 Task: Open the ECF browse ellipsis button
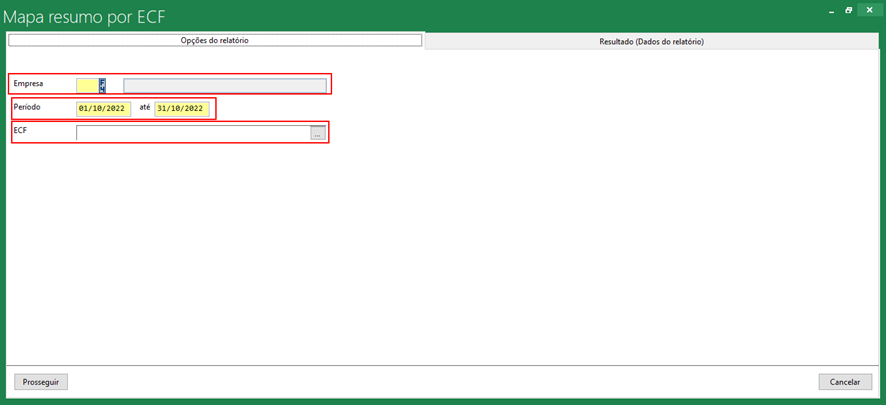click(318, 133)
